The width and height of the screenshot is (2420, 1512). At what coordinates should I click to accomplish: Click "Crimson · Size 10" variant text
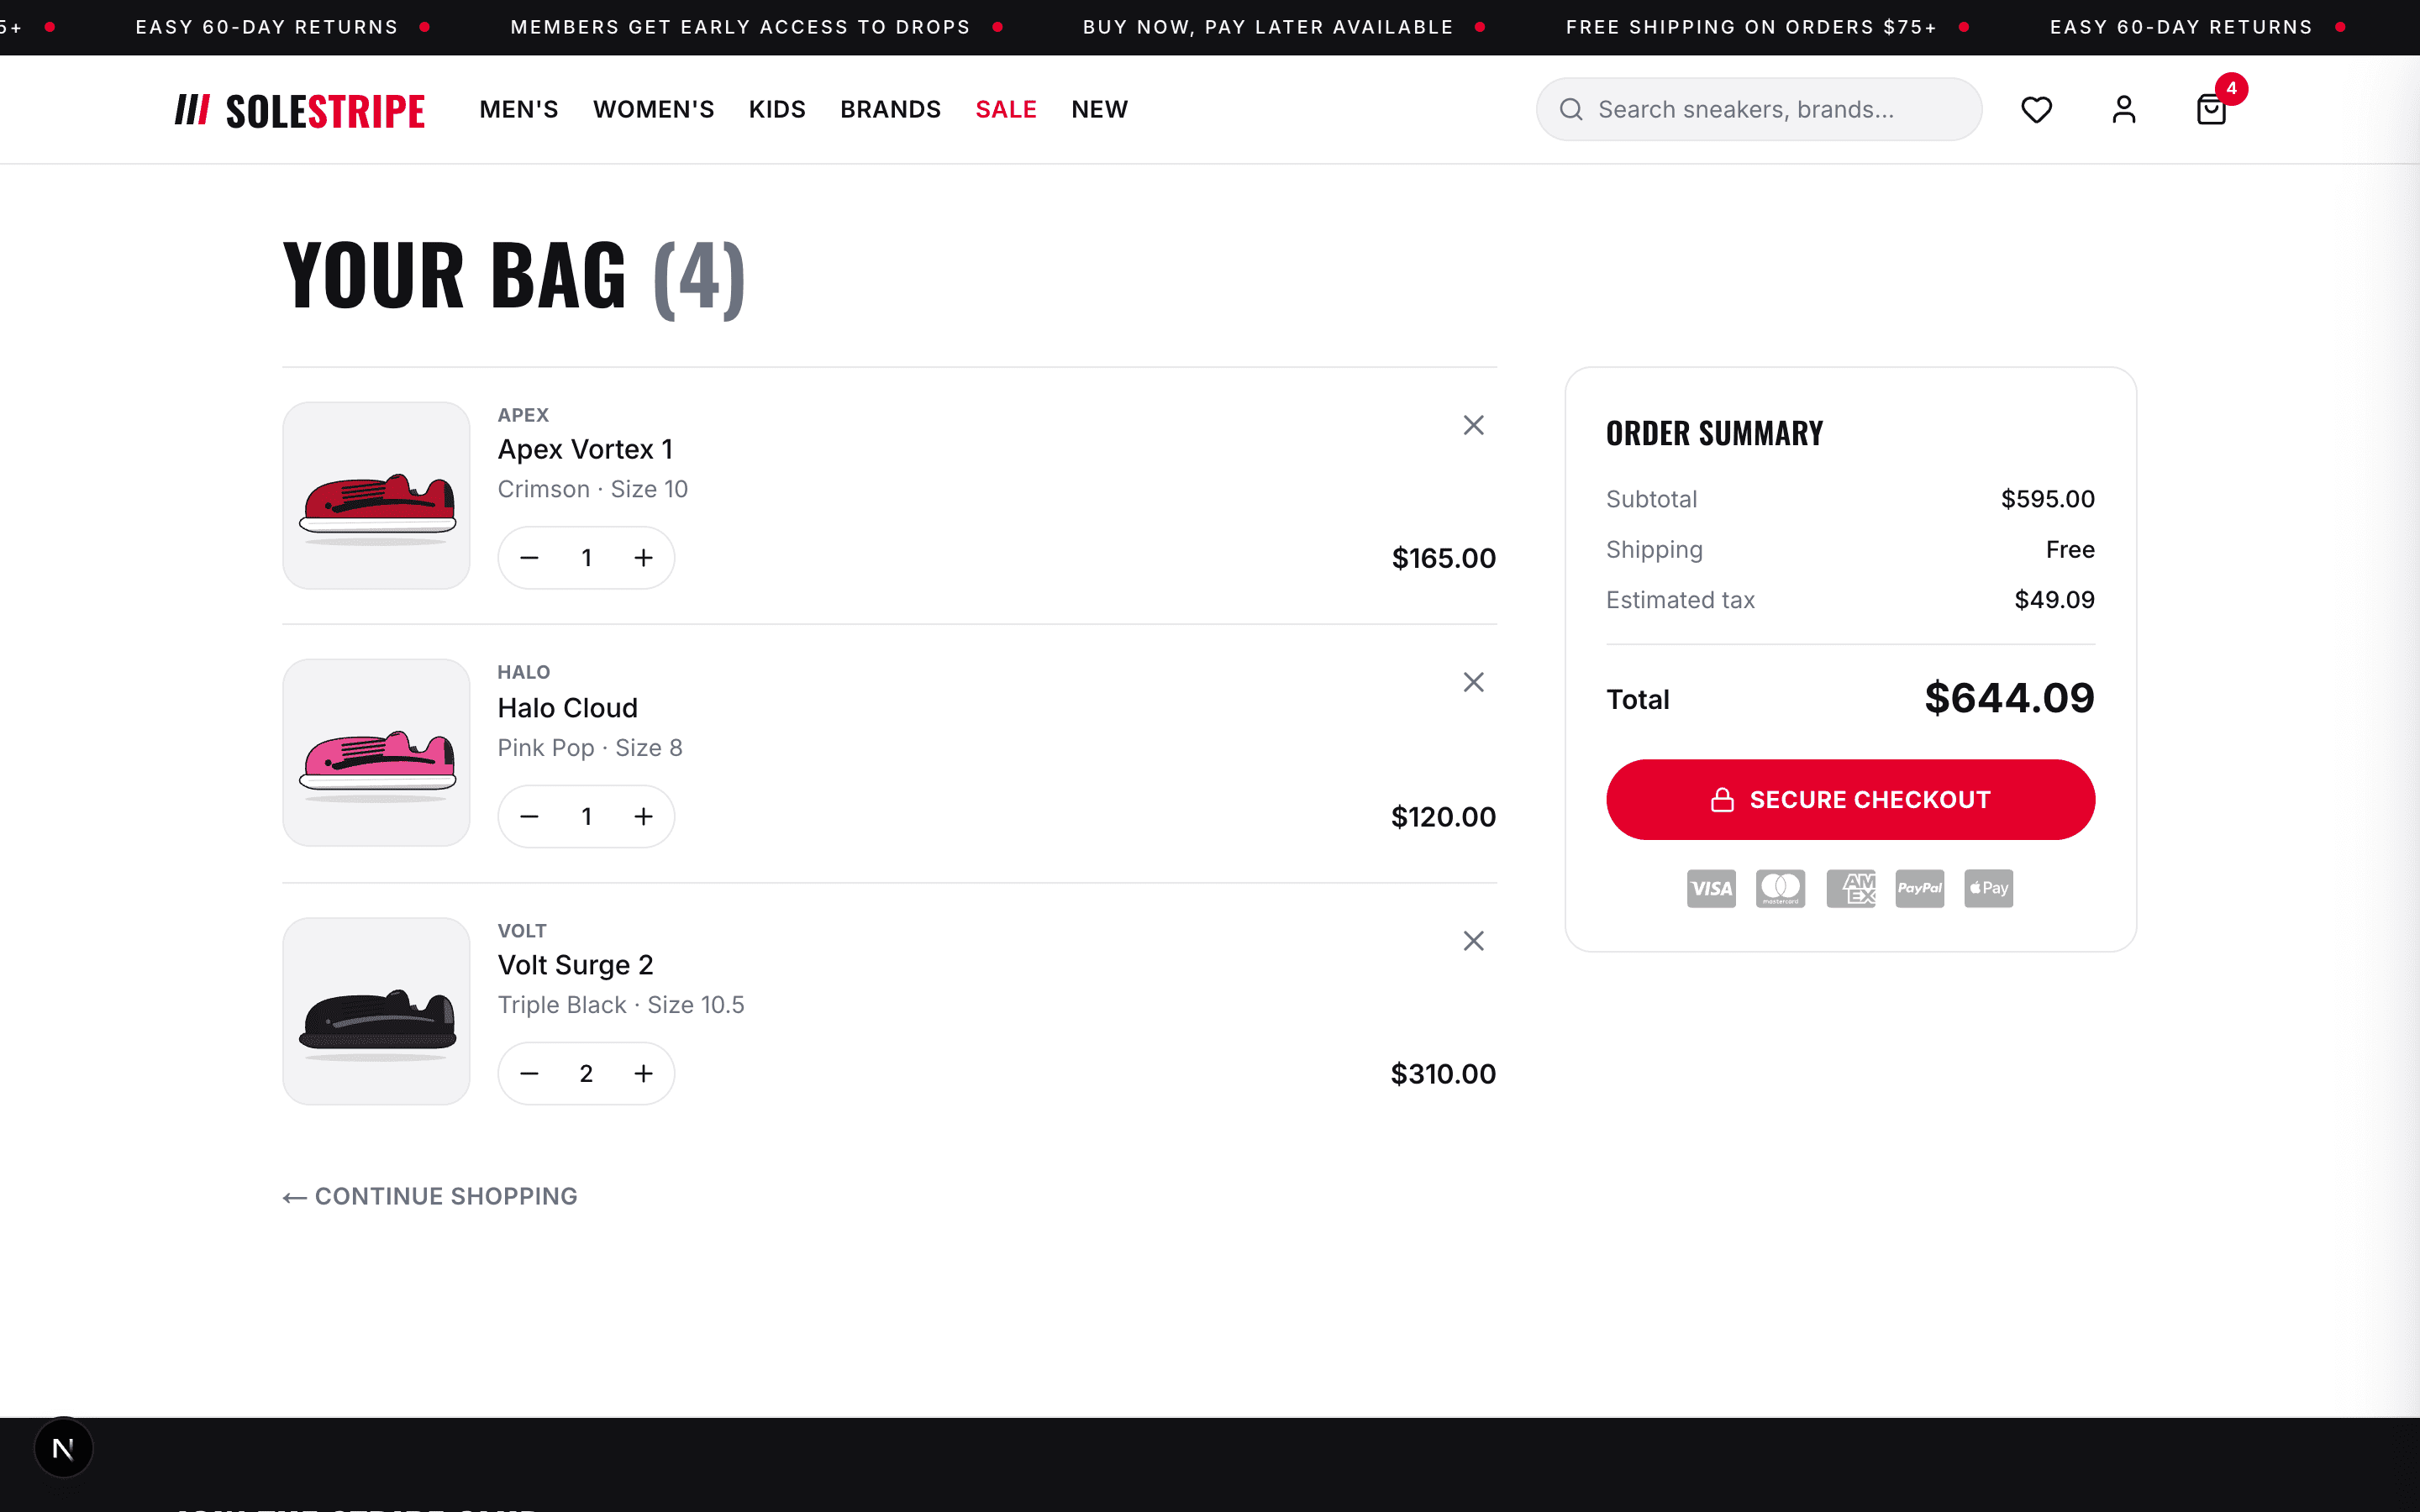593,489
